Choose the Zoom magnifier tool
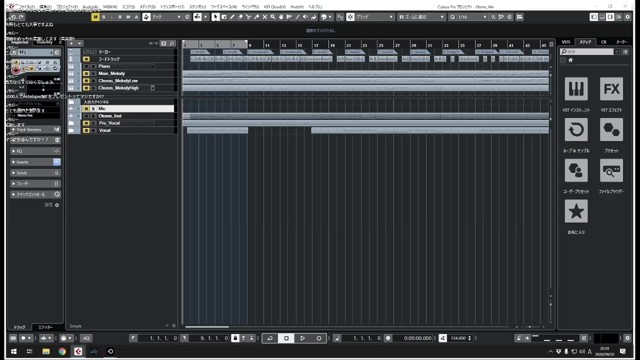Screen dimensions: 640x360 pos(273,17)
